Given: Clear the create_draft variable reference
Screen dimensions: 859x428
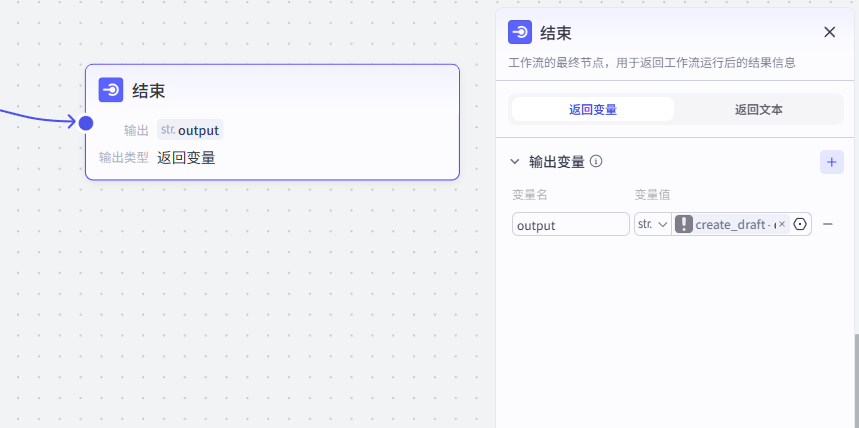Looking at the screenshot, I should coord(782,224).
